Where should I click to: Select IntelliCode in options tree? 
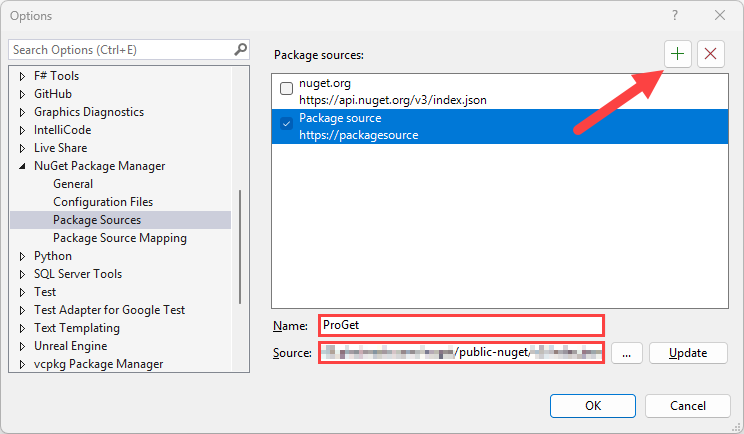pyautogui.click(x=62, y=129)
